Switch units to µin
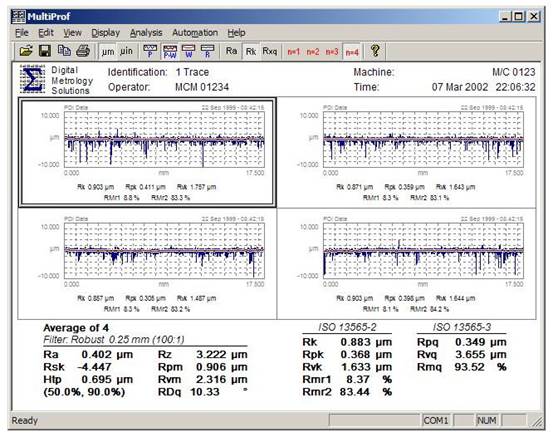The image size is (553, 437). point(126,51)
